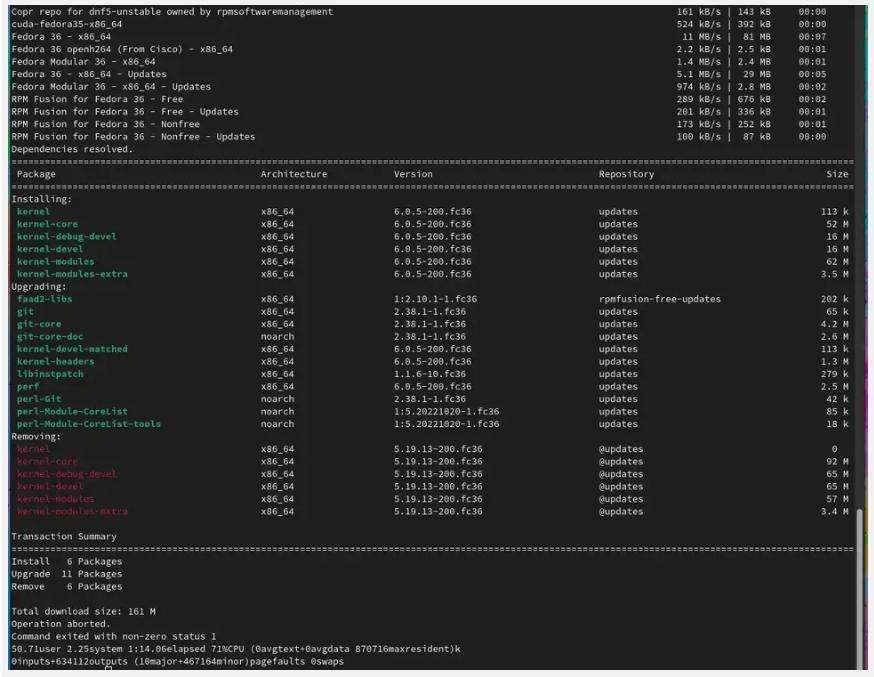Image resolution: width=874 pixels, height=677 pixels.
Task: Click the "rpmfusion-free-updates" repository text
Action: coord(659,299)
